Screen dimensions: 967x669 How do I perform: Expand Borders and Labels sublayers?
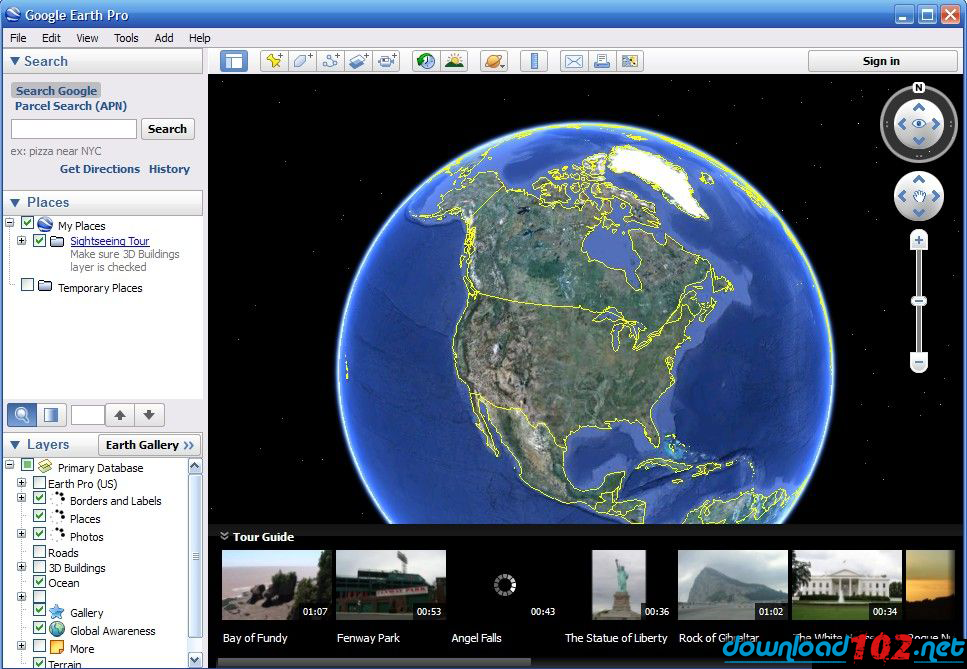pos(22,498)
